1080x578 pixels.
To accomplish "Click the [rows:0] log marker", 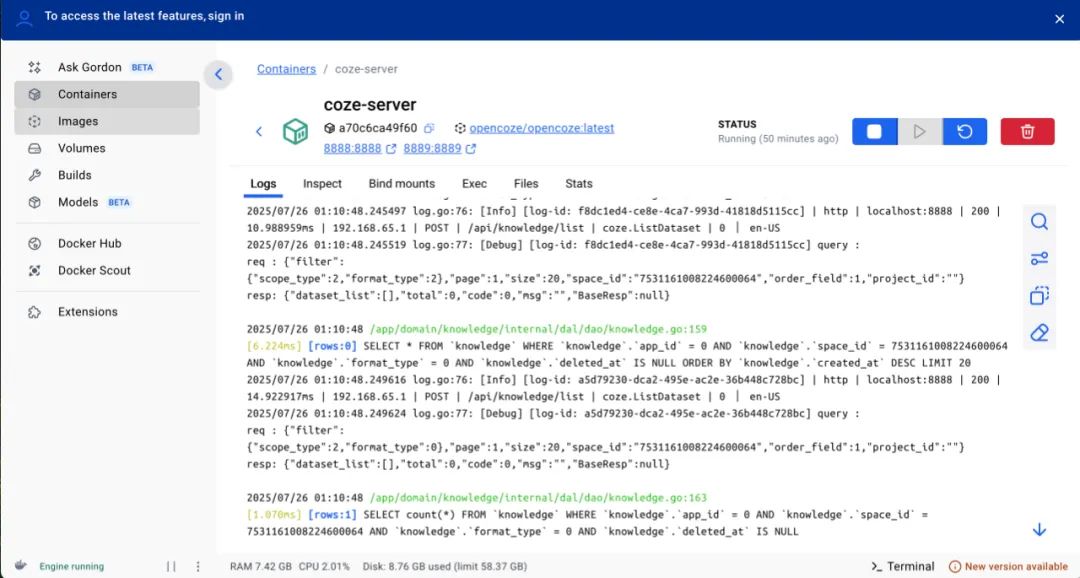I will (332, 346).
